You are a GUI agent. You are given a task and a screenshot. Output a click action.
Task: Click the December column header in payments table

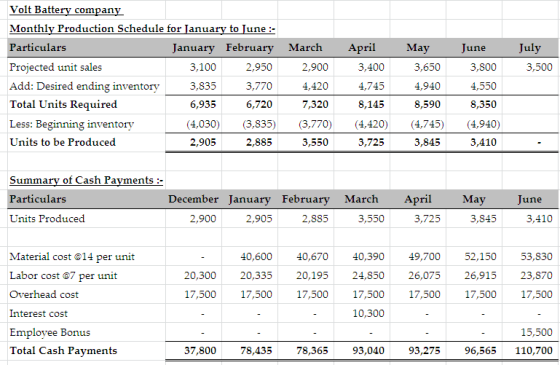(193, 199)
